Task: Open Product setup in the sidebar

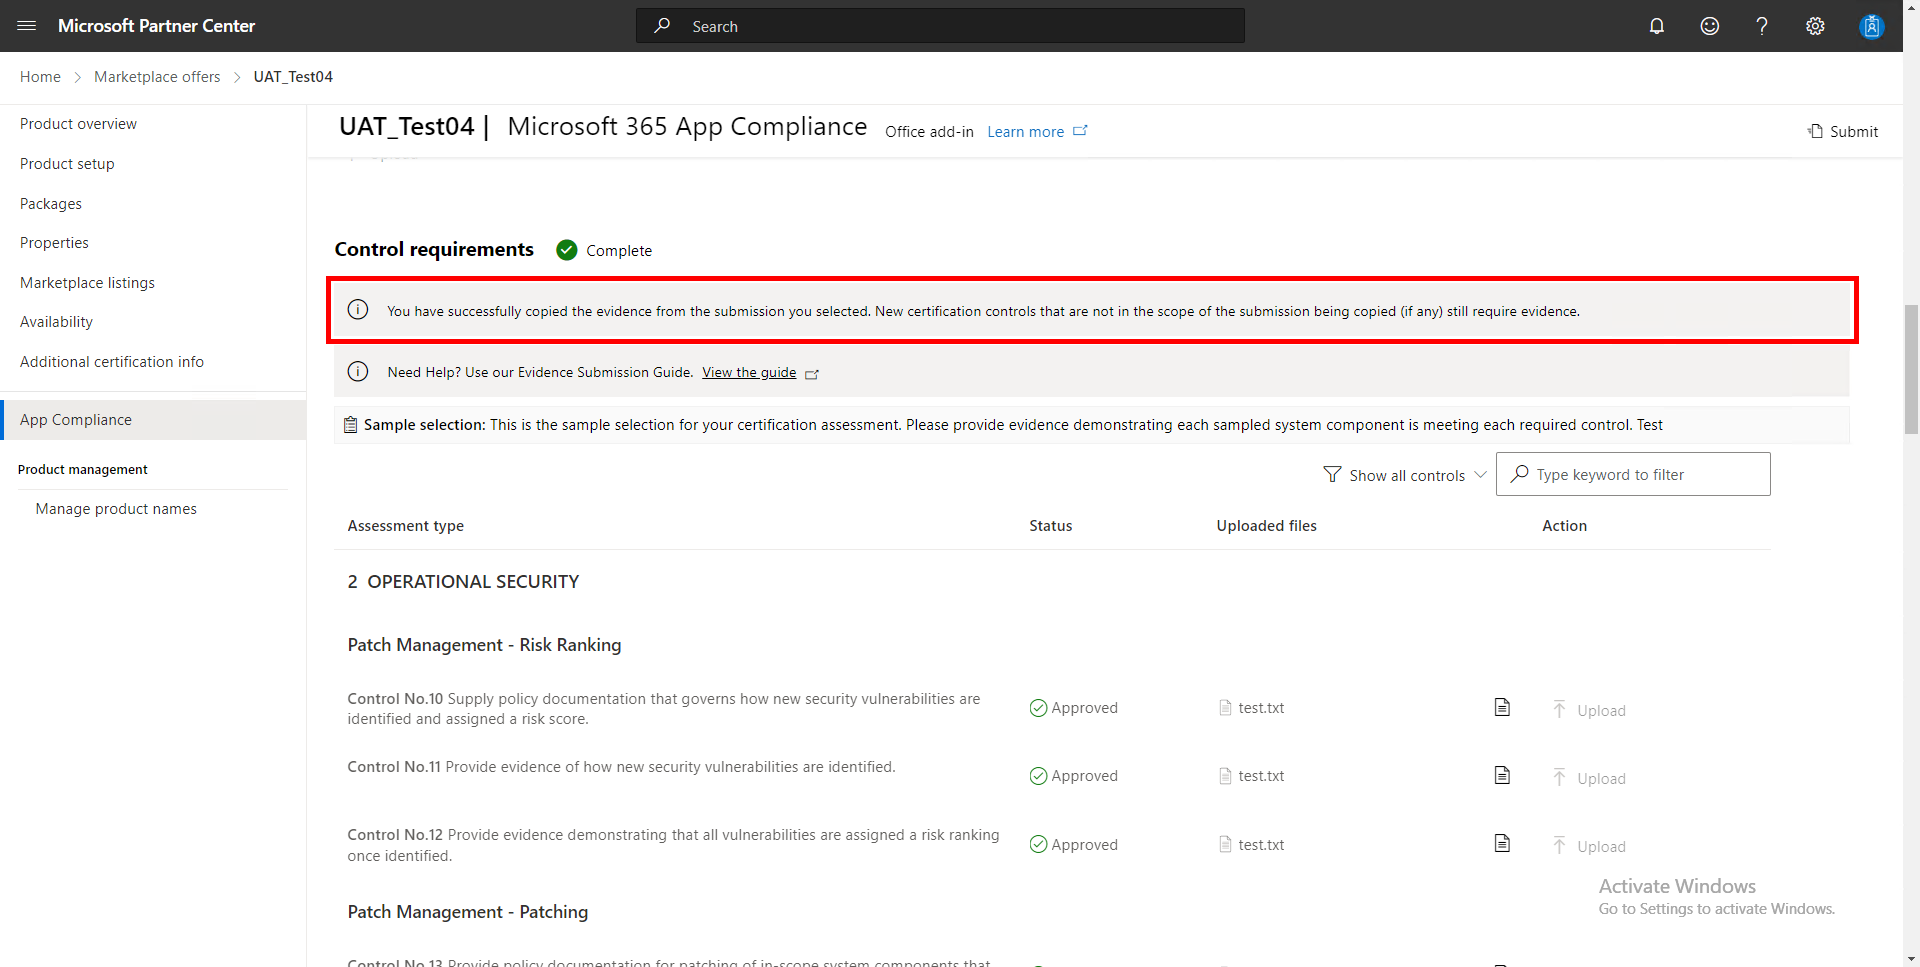Action: (67, 164)
